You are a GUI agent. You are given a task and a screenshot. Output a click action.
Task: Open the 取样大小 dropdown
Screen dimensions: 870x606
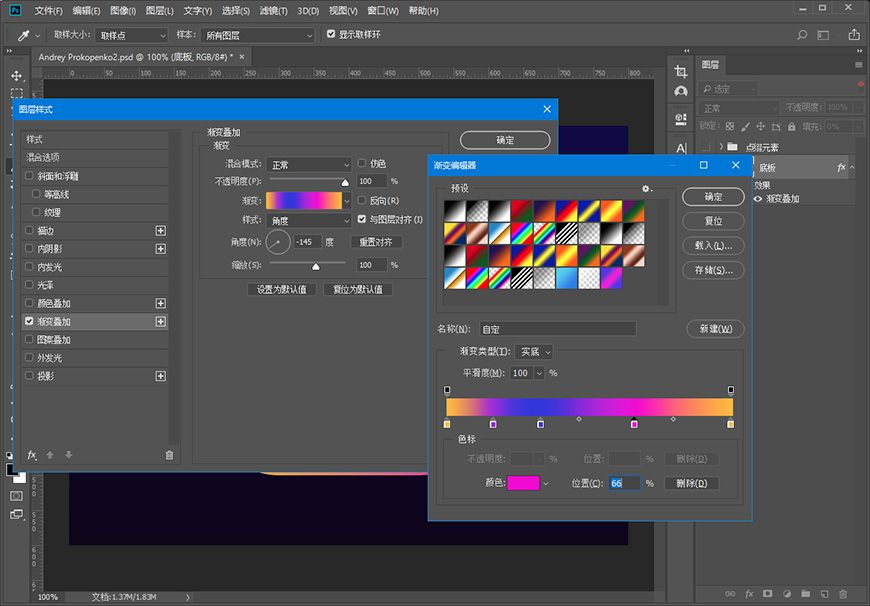point(131,36)
